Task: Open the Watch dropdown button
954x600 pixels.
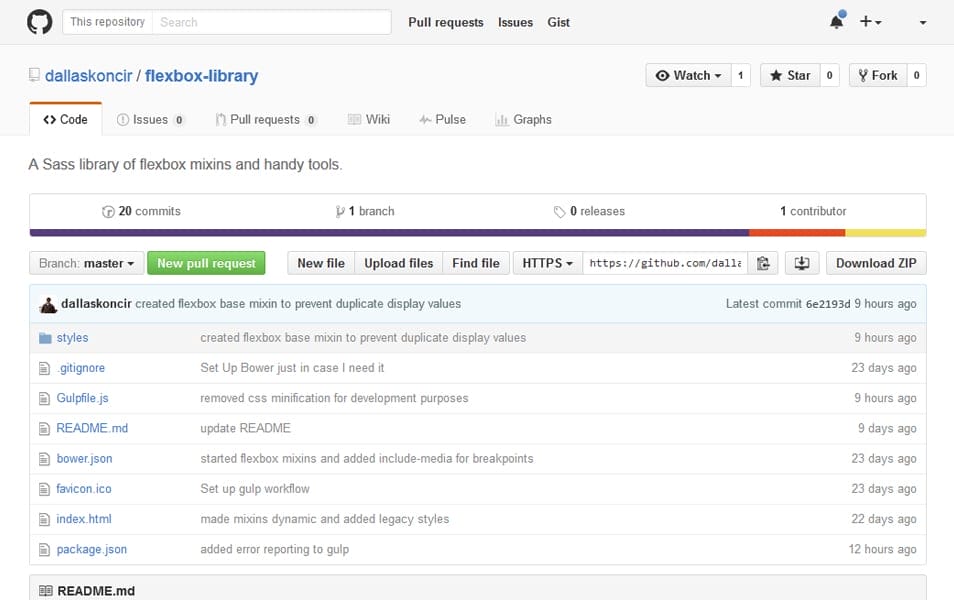Action: tap(689, 75)
